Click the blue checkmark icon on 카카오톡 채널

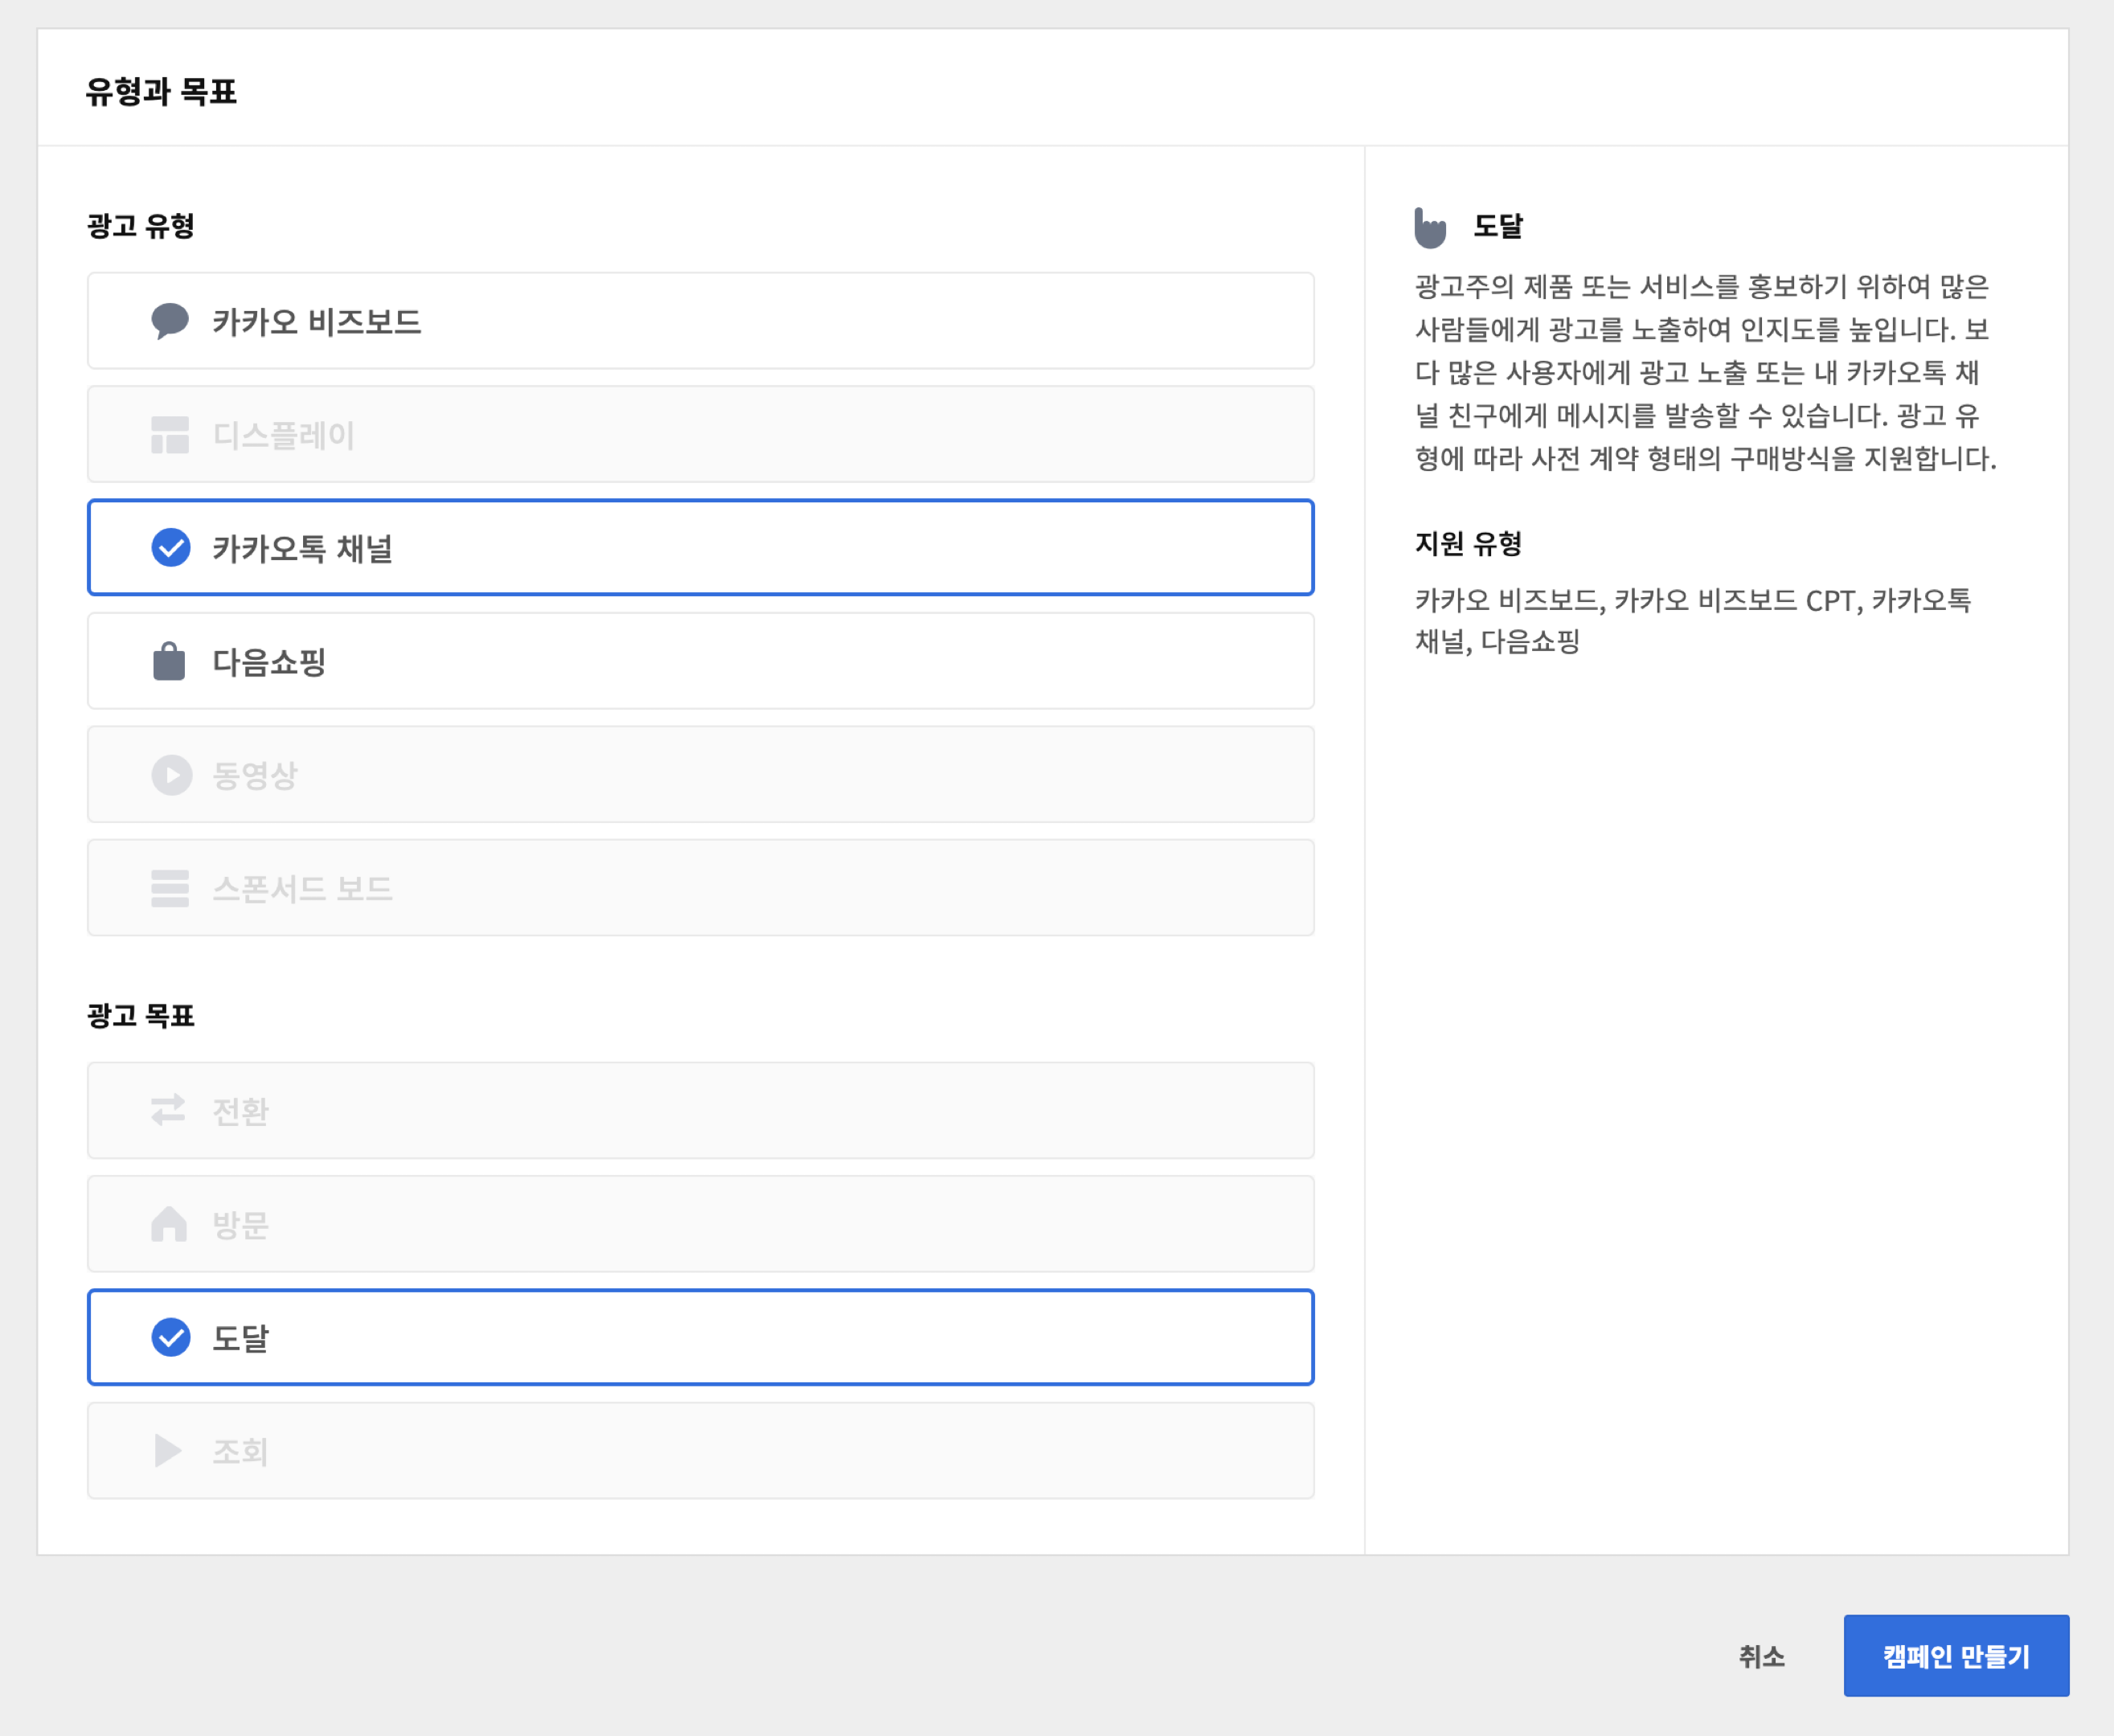[x=171, y=548]
